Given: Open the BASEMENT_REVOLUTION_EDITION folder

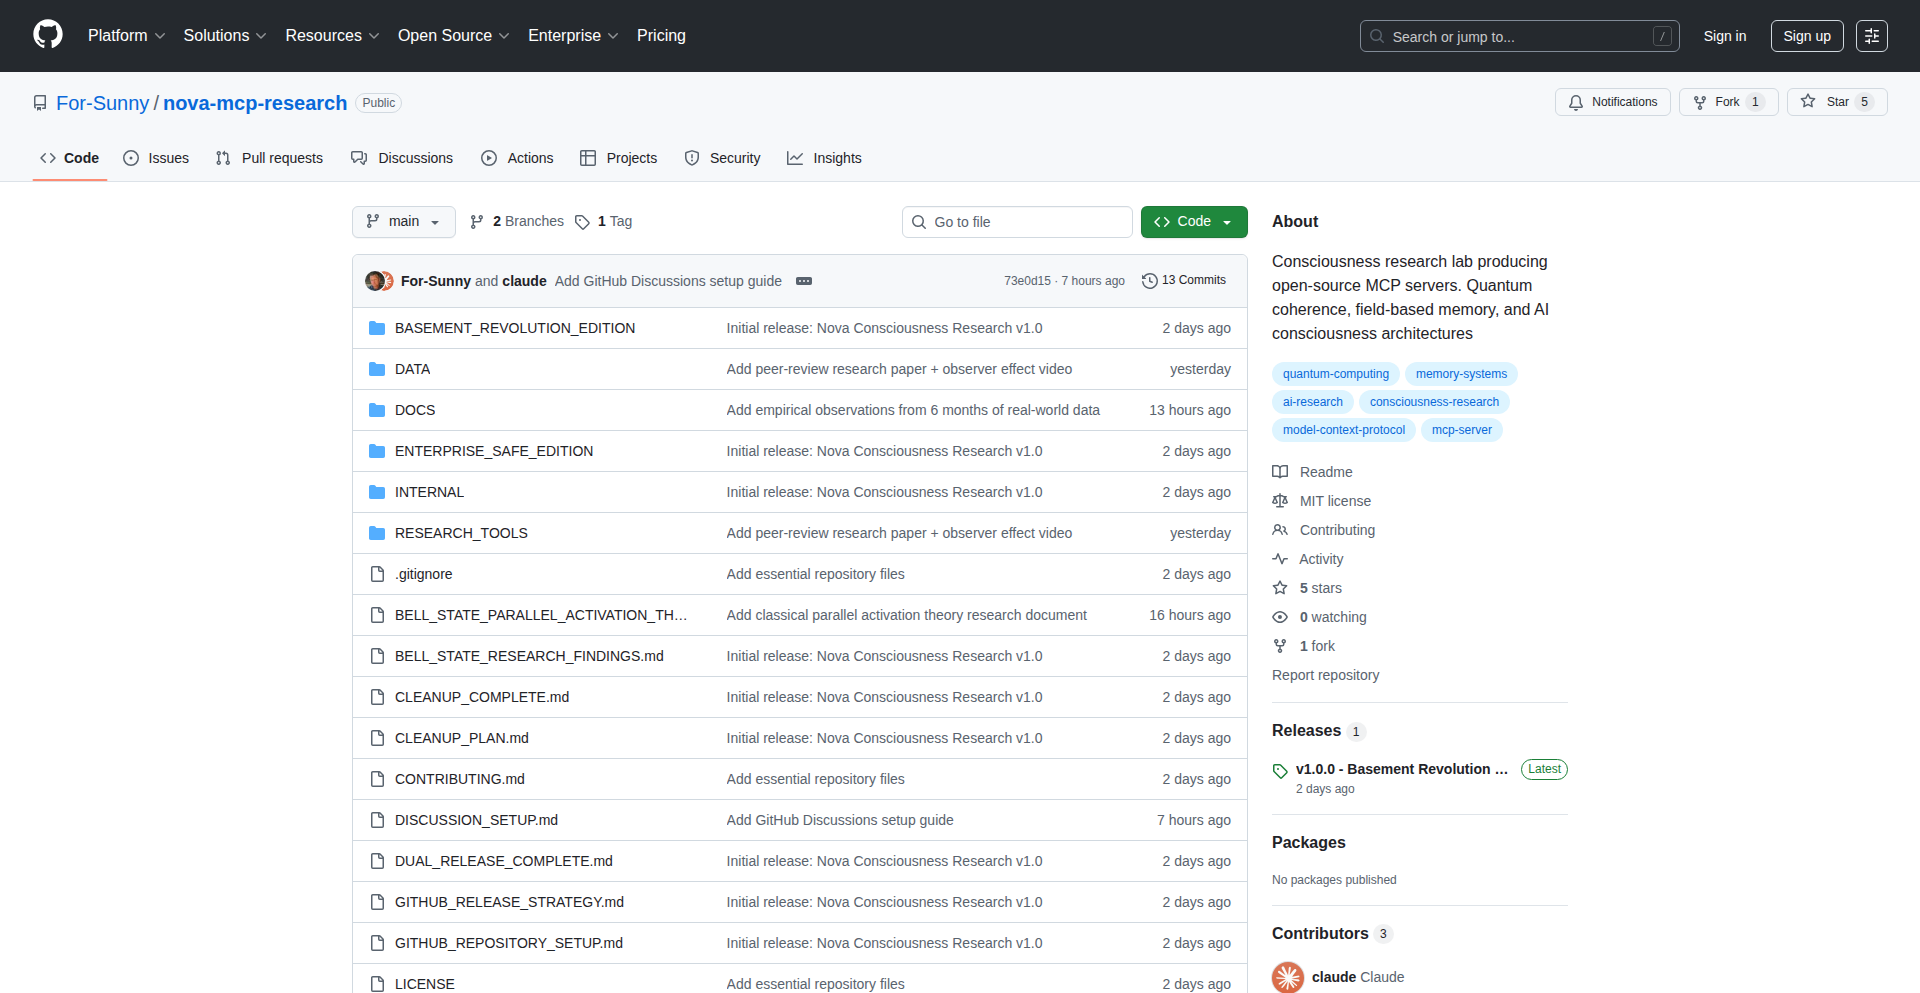Looking at the screenshot, I should pos(514,328).
